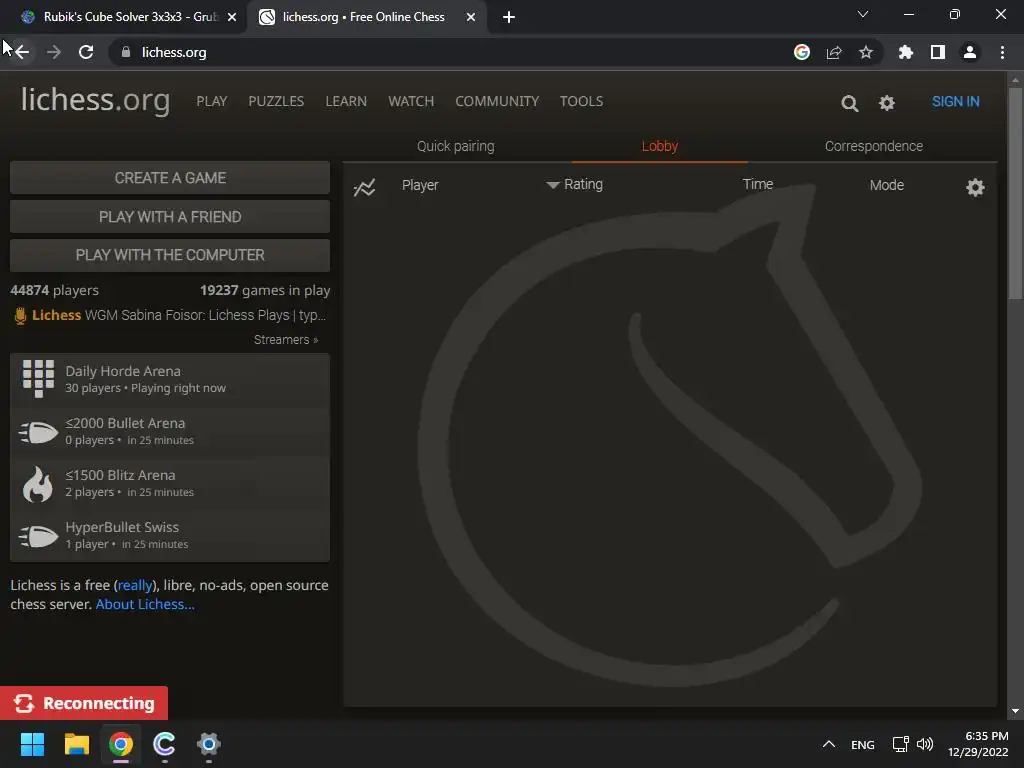Show hidden system tray icons chevron
Screen dimensions: 1024x768
pos(829,744)
